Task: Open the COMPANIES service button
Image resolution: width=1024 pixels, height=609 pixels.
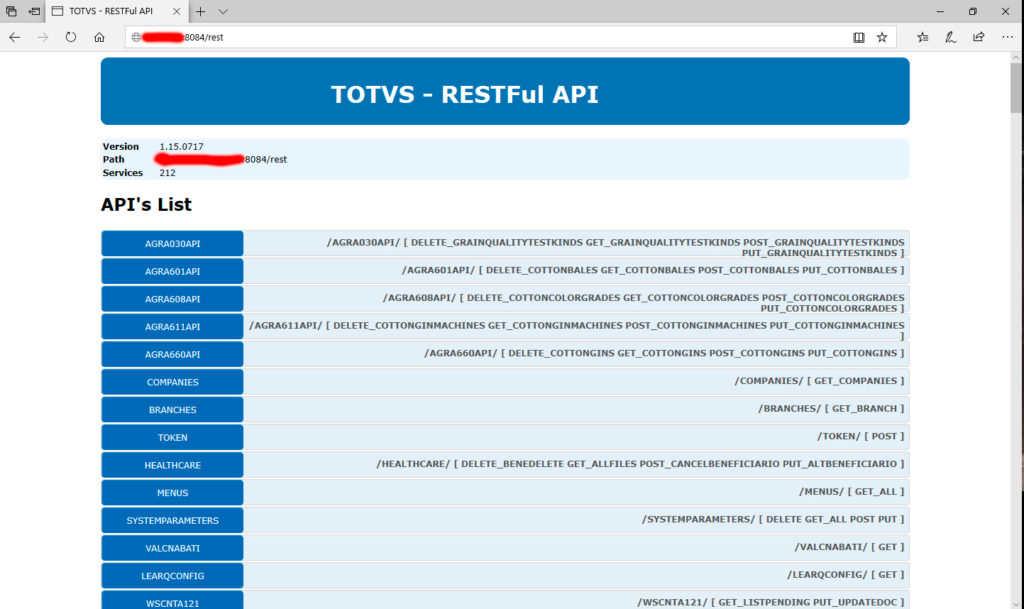Action: (x=172, y=382)
